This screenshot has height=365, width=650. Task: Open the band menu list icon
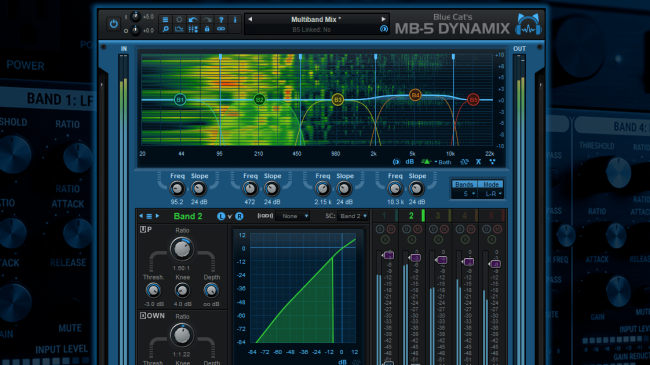(x=149, y=216)
